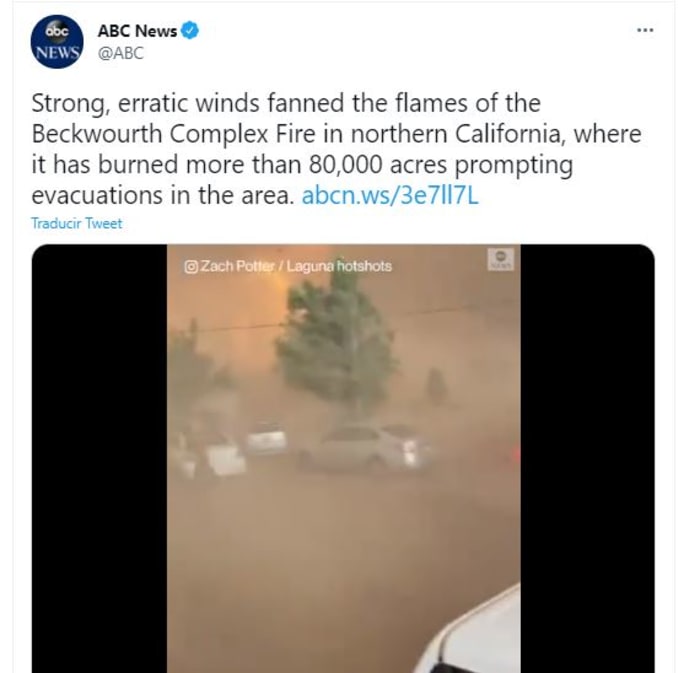The height and width of the screenshot is (673, 700).
Task: Click the left black bar of video
Action: [x=99, y=458]
